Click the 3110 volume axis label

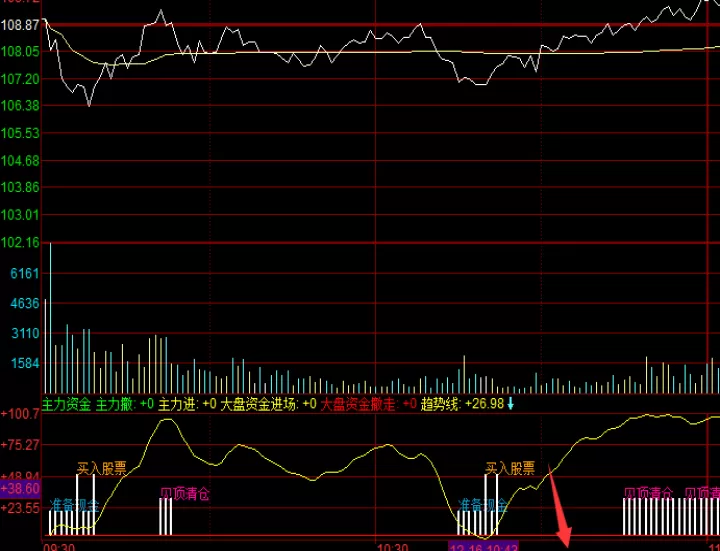(x=25, y=333)
